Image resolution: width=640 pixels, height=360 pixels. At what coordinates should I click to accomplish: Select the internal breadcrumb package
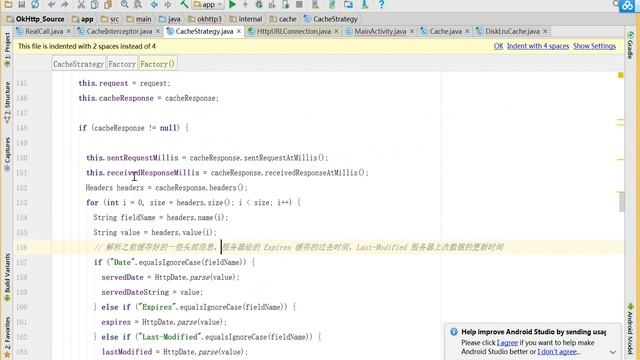pyautogui.click(x=246, y=19)
